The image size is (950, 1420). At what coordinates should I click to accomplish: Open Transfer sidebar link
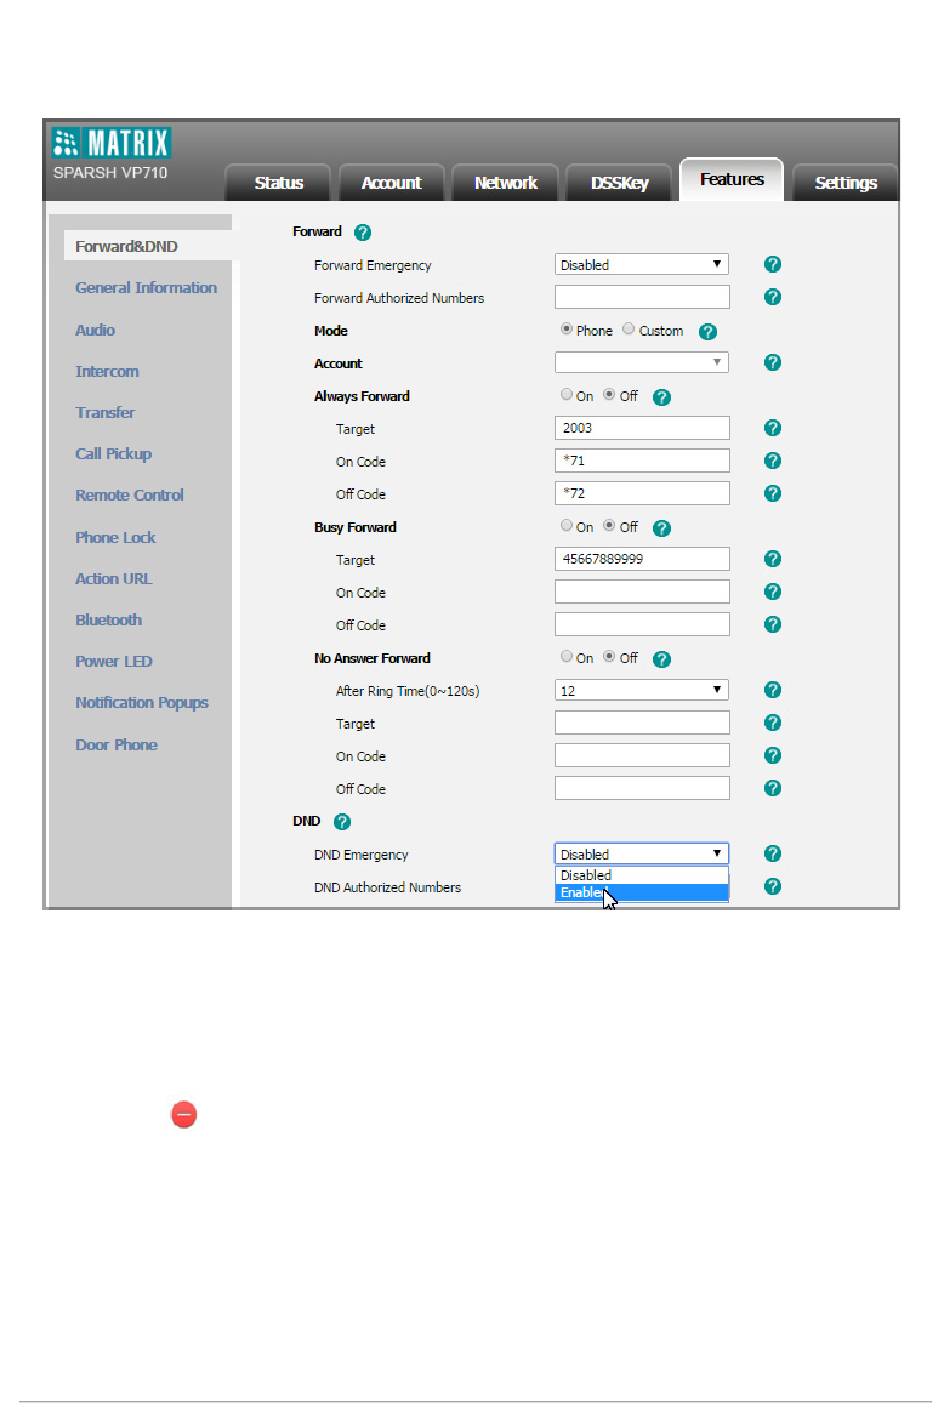(105, 413)
